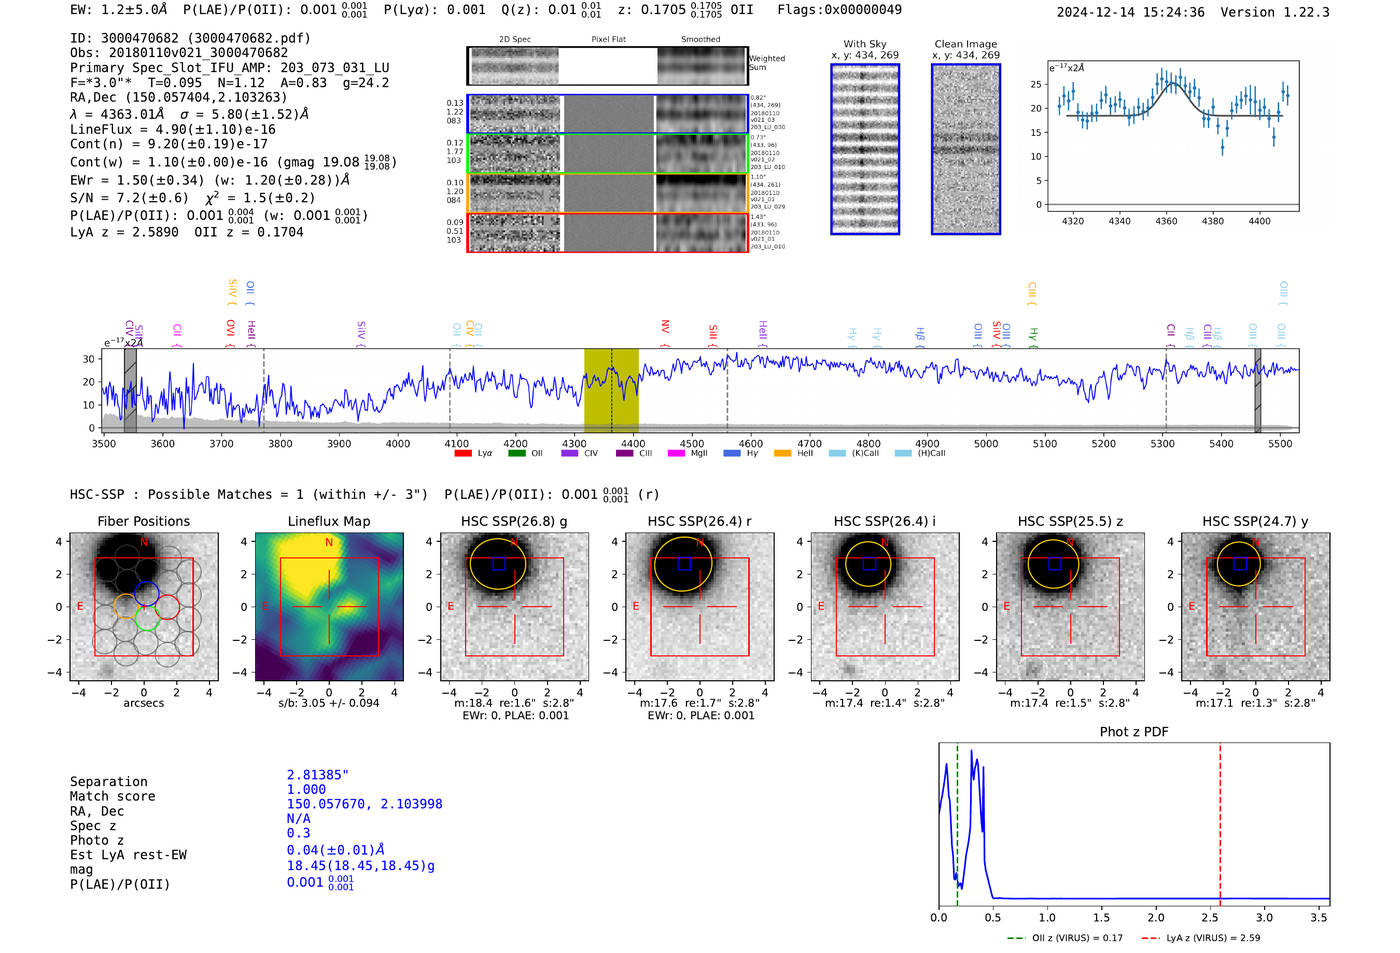The image size is (1400, 953).
Task: Click the green dashed OII z line
Action: tap(957, 824)
